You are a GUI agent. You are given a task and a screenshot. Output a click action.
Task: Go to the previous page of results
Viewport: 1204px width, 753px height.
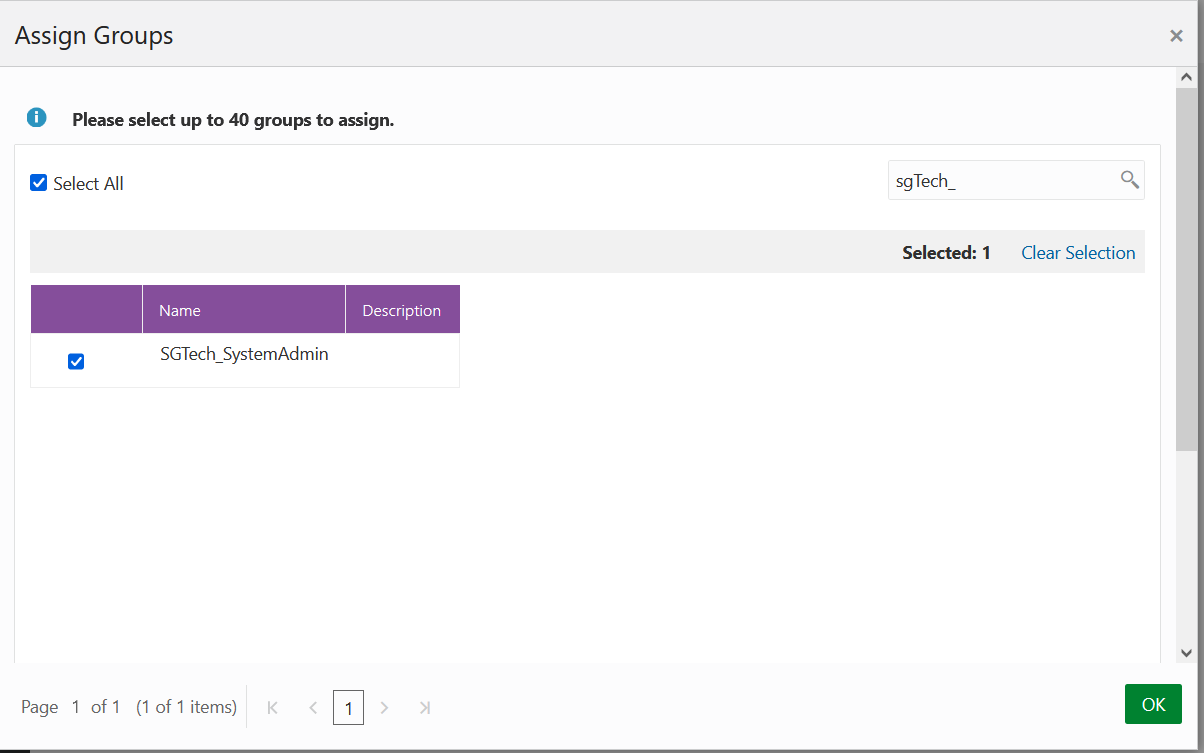[312, 707]
